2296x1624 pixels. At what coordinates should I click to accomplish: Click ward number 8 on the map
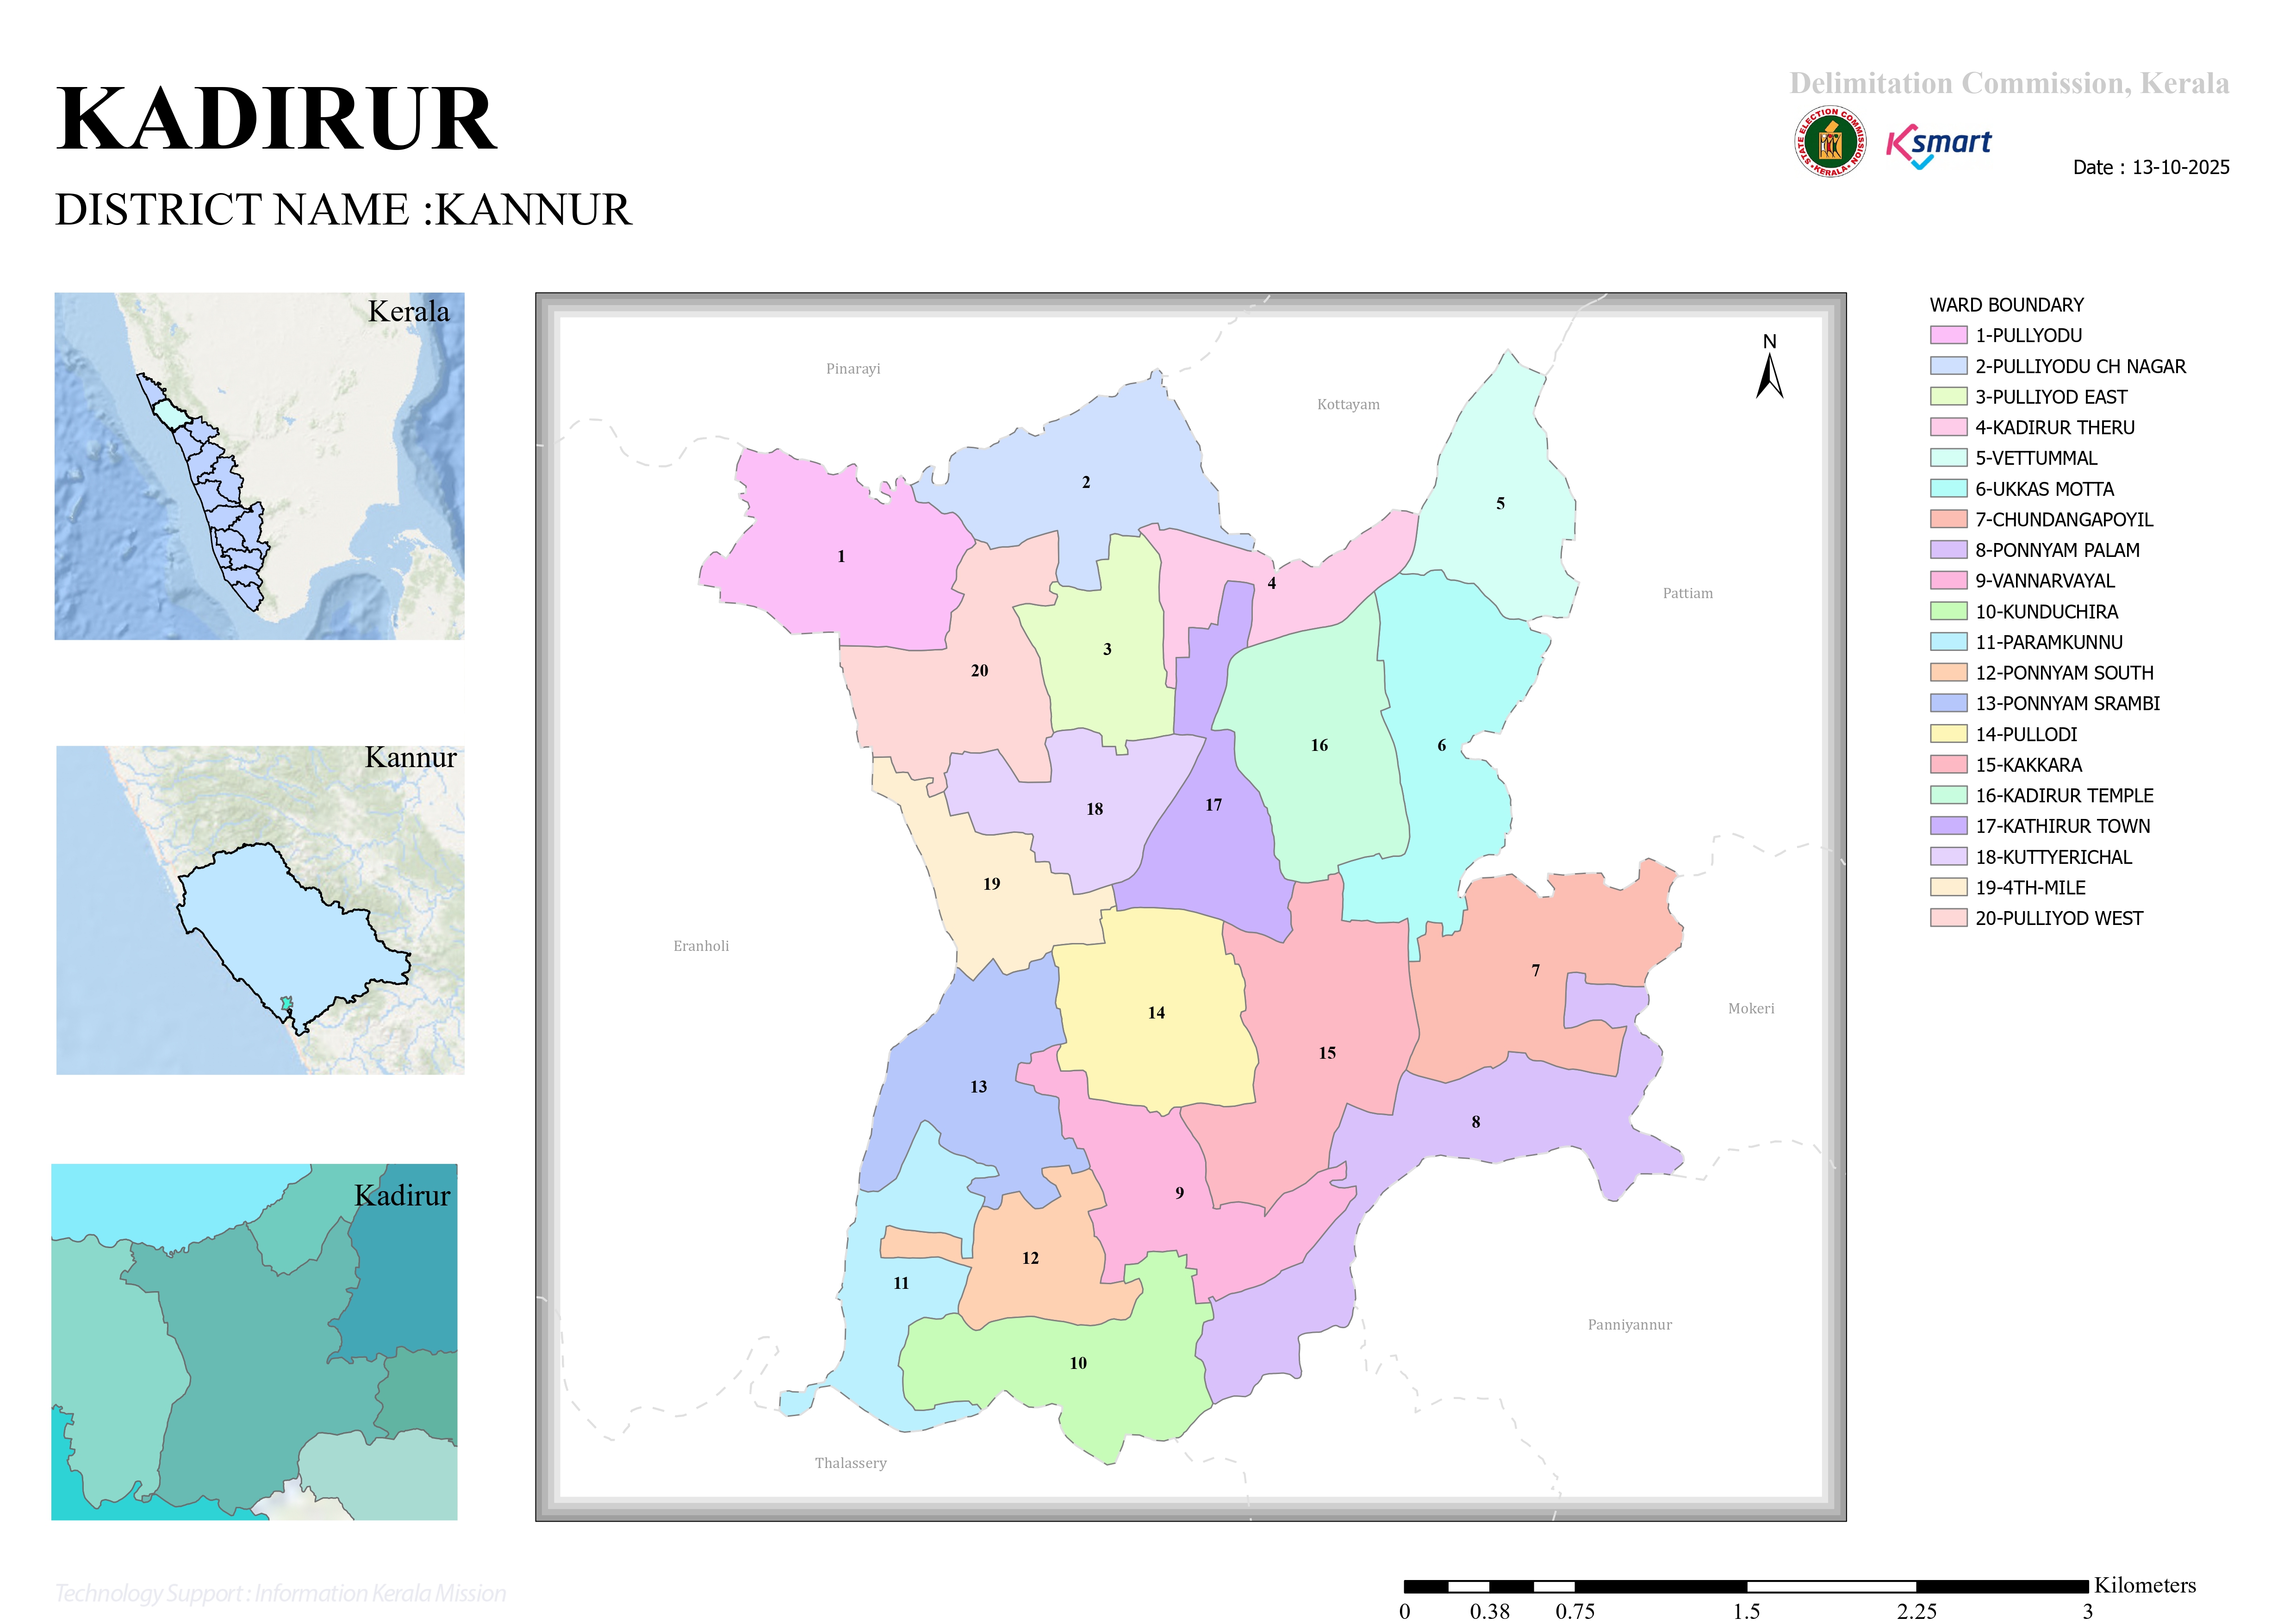1476,1122
